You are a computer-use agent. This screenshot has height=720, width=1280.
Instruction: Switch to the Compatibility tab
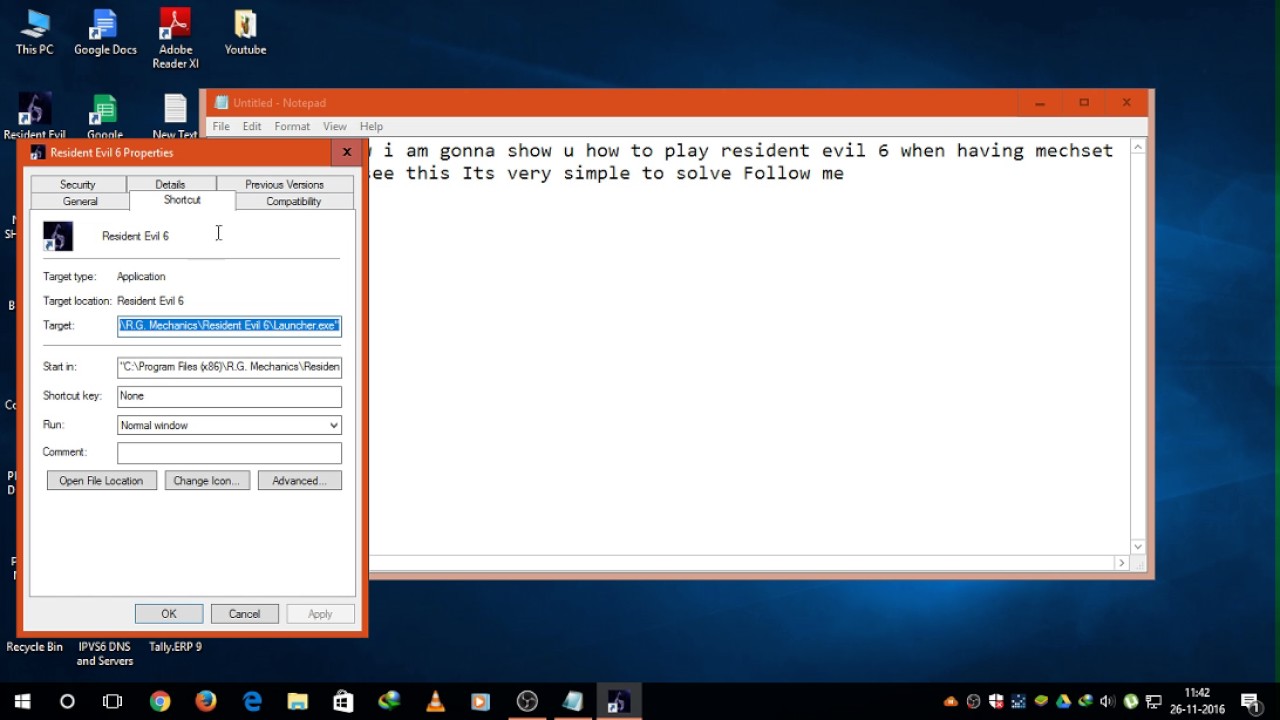[294, 201]
